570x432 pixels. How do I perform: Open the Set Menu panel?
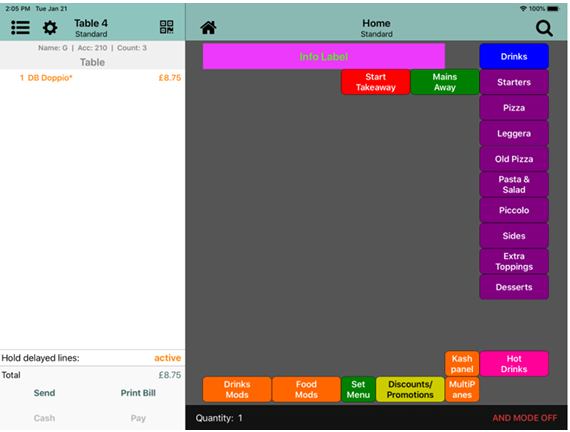pos(358,389)
